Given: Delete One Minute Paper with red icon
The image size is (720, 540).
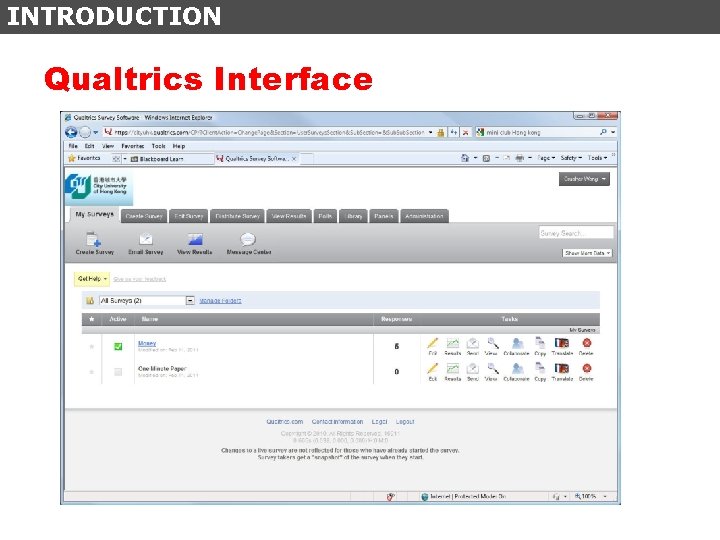Looking at the screenshot, I should coord(586,368).
